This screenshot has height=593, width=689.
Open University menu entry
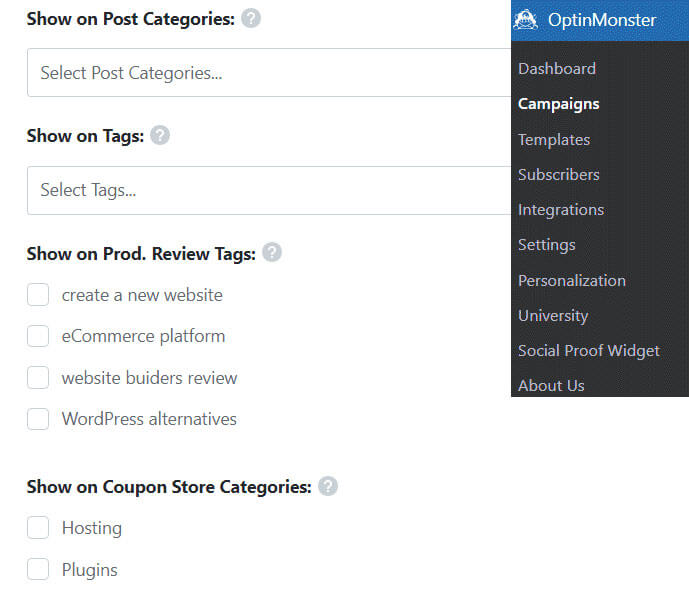[x=553, y=316]
